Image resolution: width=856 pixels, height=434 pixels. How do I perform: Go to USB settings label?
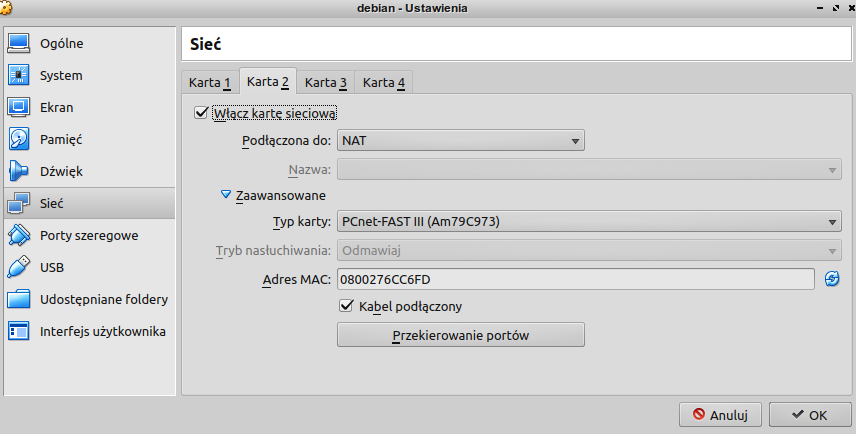[x=52, y=267]
